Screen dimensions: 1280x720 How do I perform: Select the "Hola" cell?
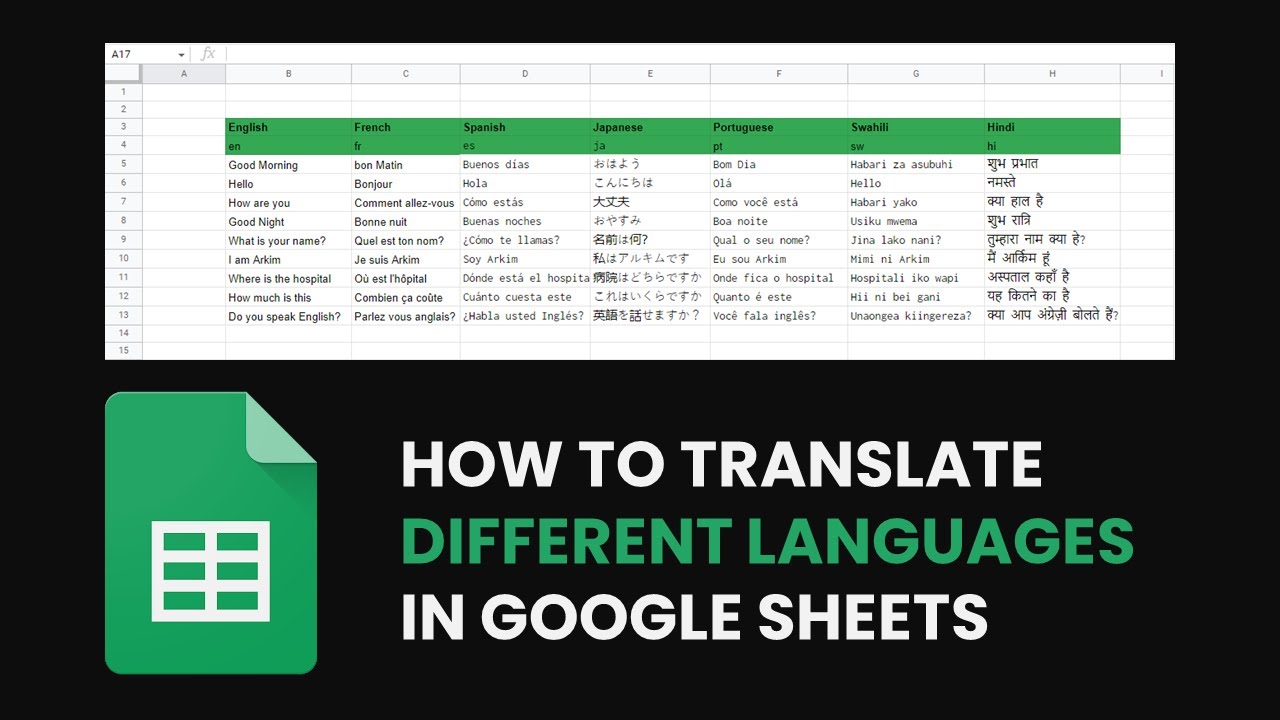[525, 184]
